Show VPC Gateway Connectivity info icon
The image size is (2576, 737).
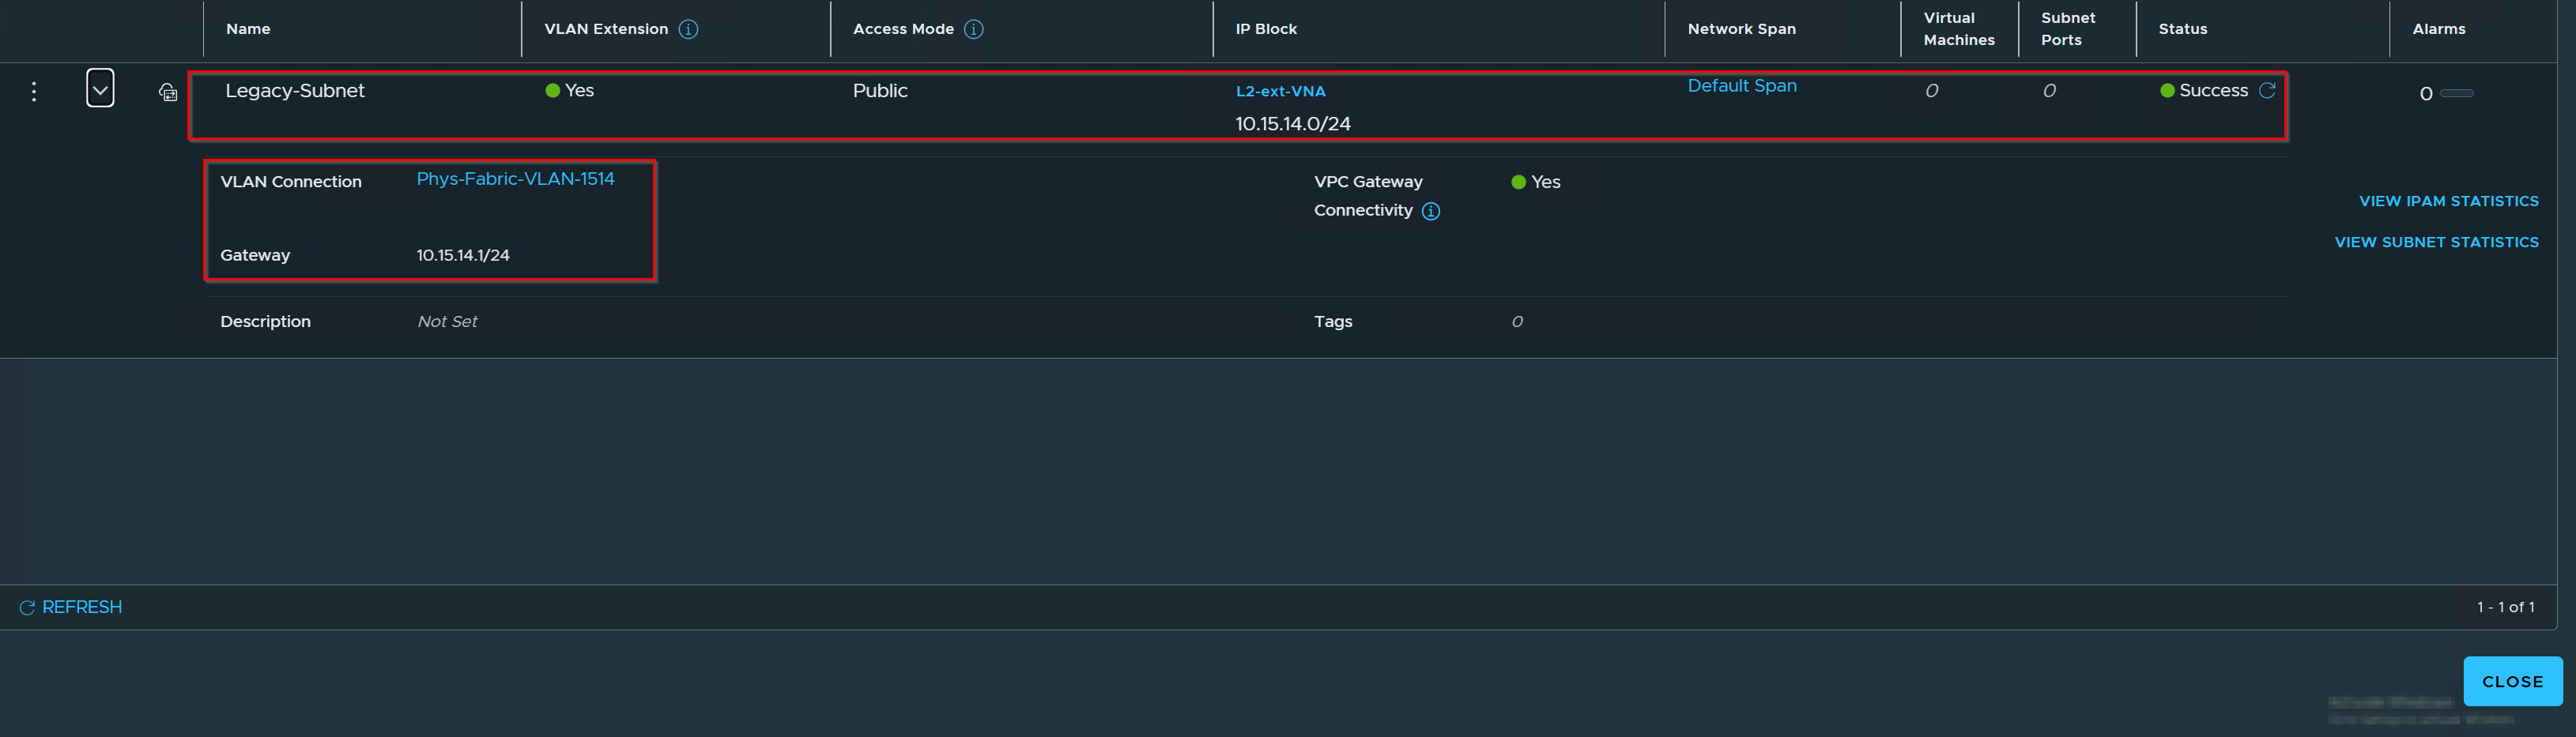click(1431, 211)
